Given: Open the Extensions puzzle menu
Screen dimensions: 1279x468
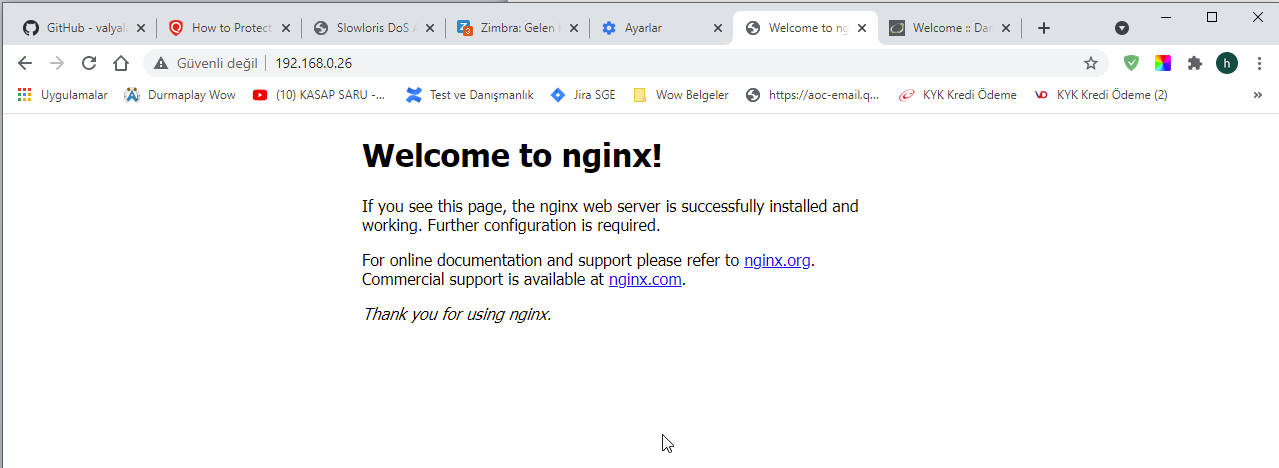Looking at the screenshot, I should pyautogui.click(x=1194, y=63).
